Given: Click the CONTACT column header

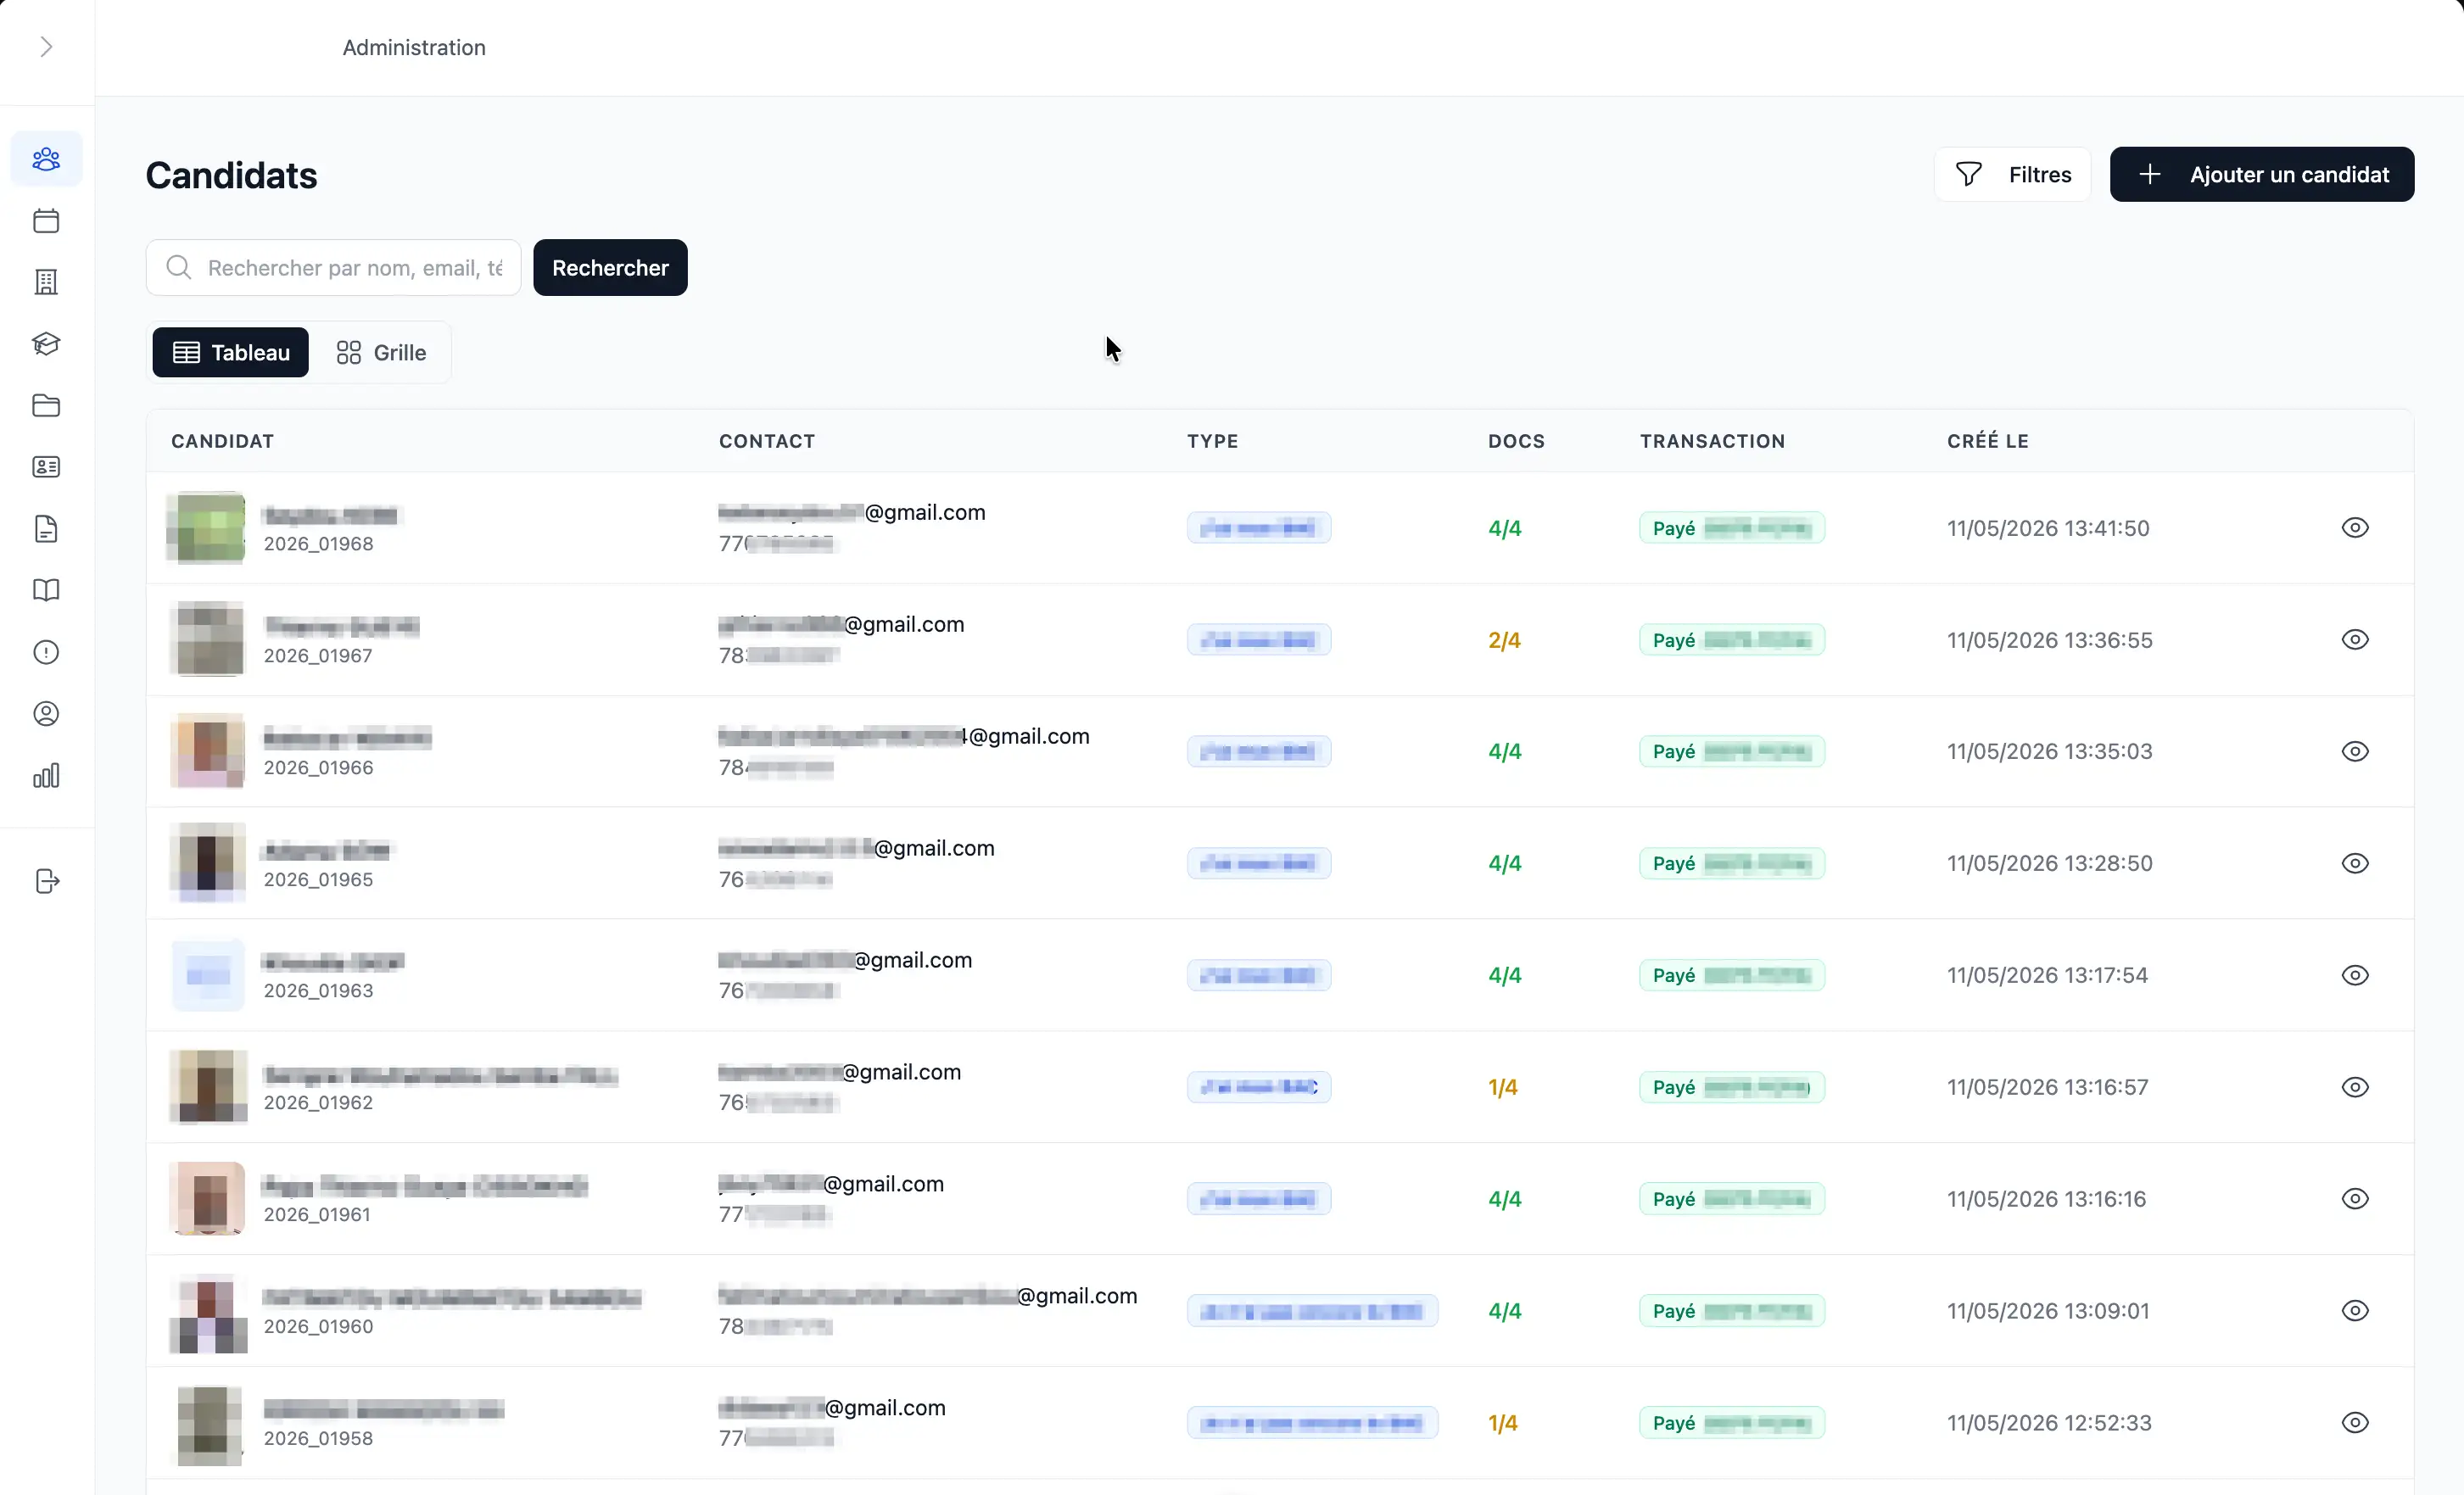Looking at the screenshot, I should coord(767,441).
